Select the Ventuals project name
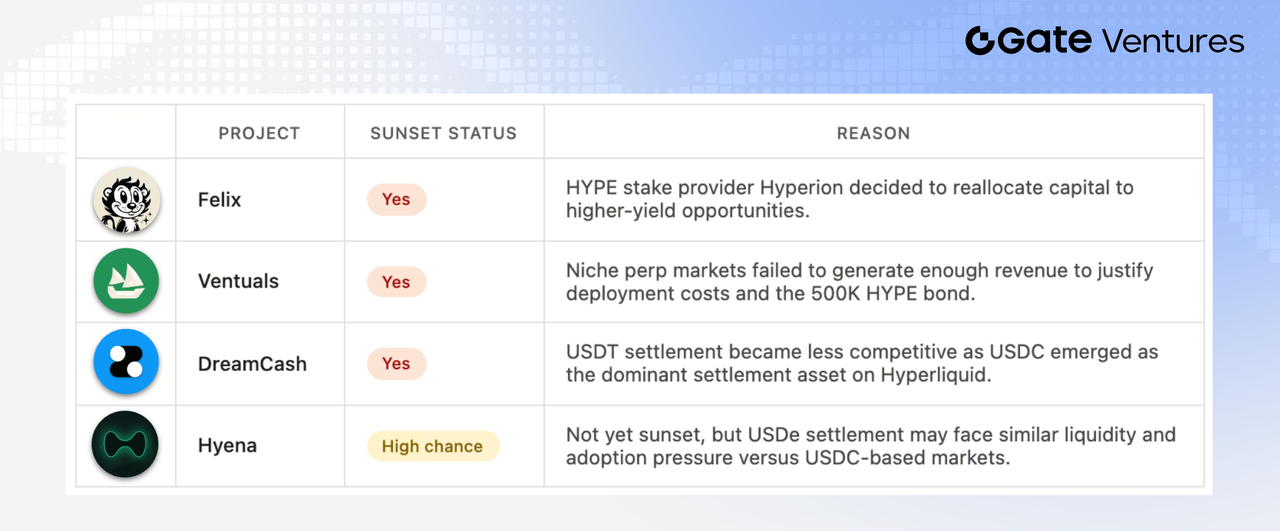This screenshot has width=1280, height=531. pyautogui.click(x=238, y=282)
